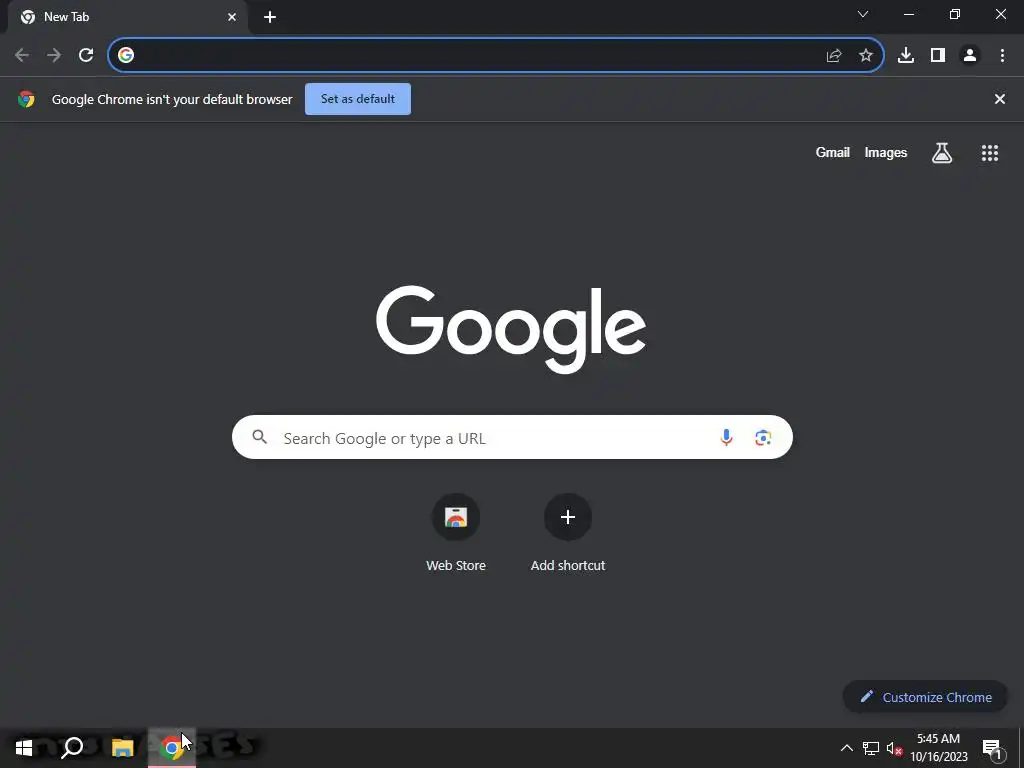Toggle the side panel icon
Image resolution: width=1024 pixels, height=768 pixels.
pos(938,56)
